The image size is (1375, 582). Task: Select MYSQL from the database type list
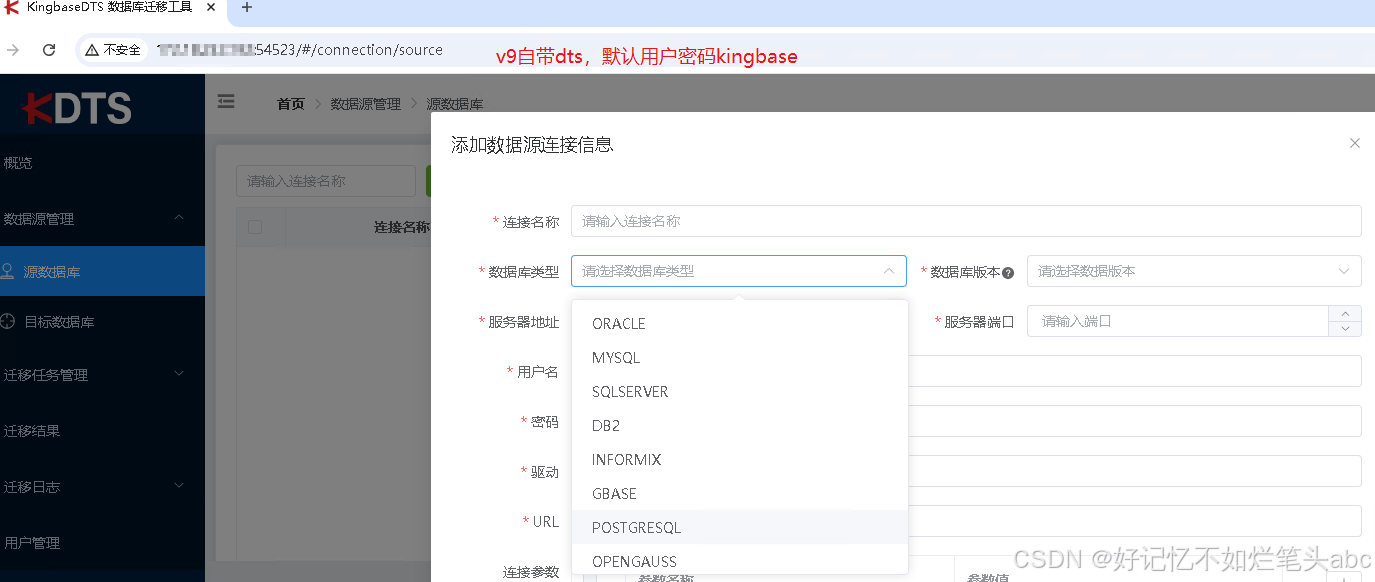616,357
